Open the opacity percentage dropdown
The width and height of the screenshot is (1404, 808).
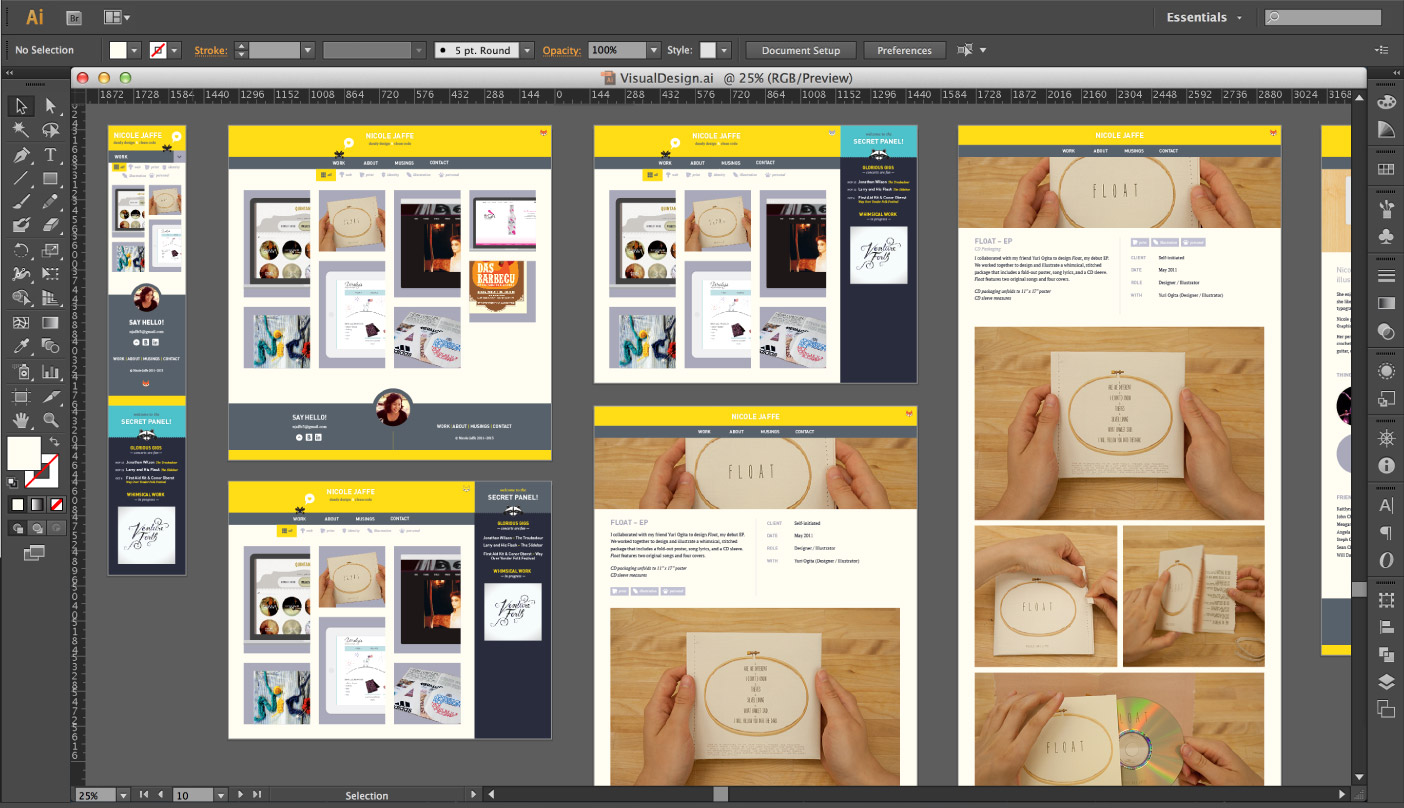[654, 50]
